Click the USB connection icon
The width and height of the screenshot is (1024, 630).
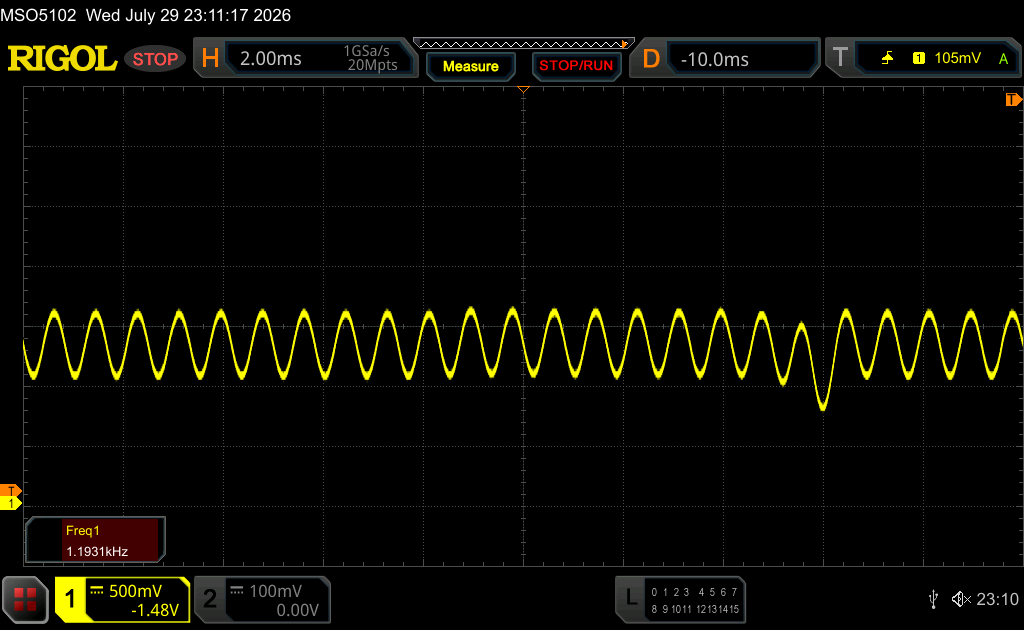pos(933,599)
